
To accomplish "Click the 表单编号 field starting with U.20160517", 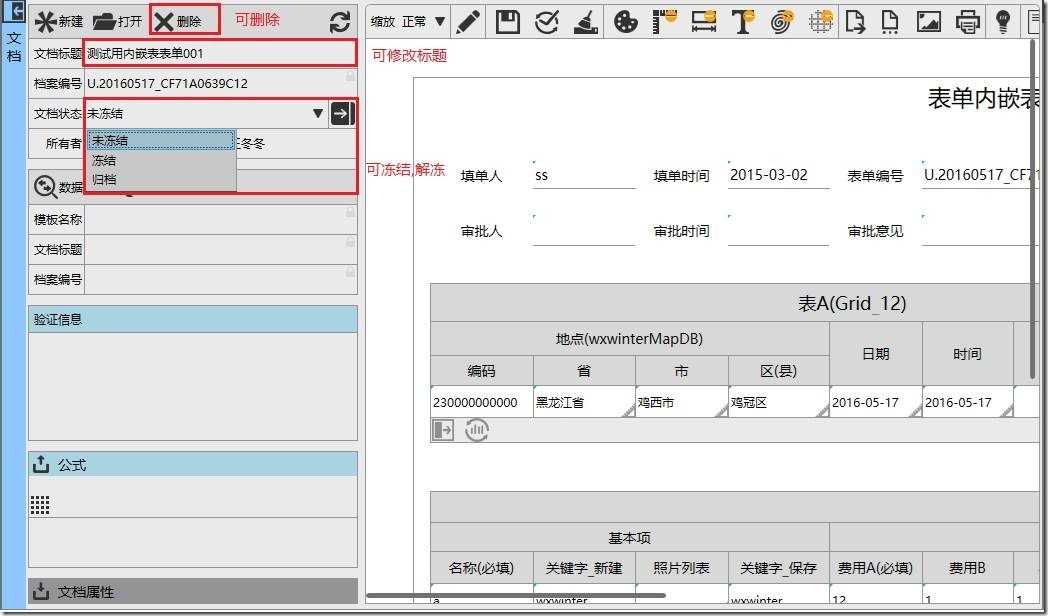I will point(978,176).
